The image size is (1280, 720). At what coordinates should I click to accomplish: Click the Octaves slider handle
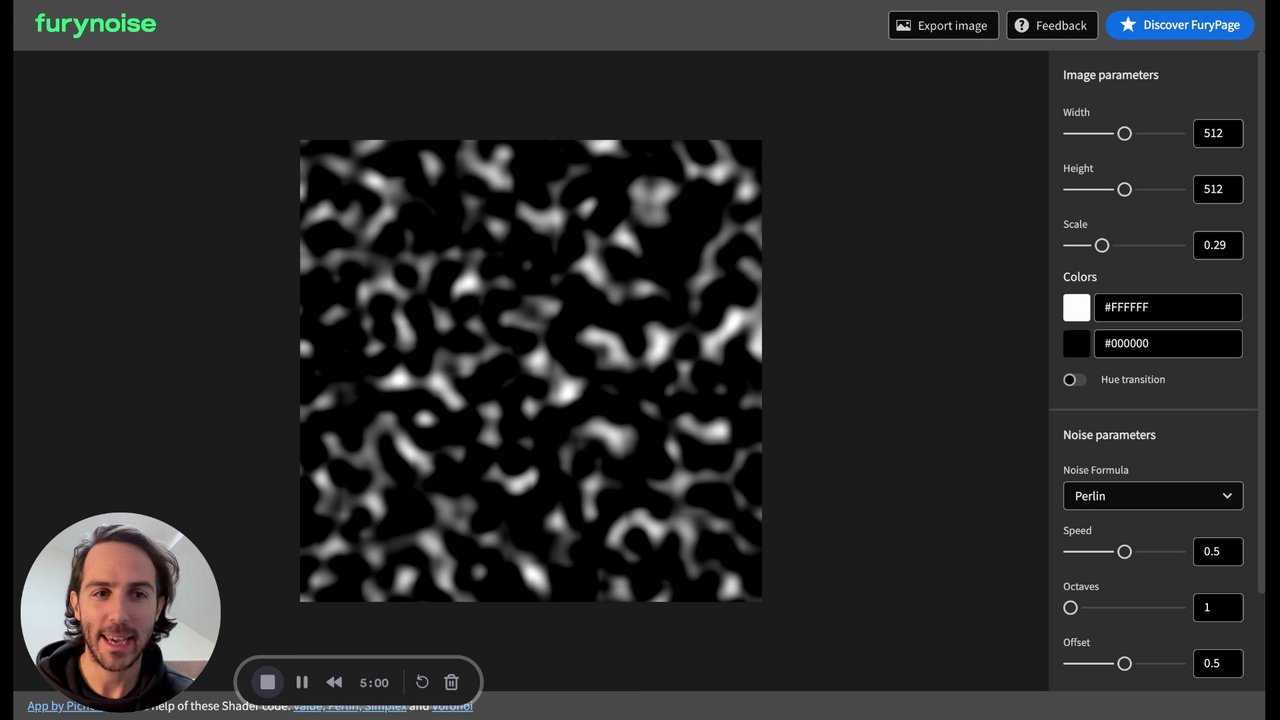coord(1070,607)
